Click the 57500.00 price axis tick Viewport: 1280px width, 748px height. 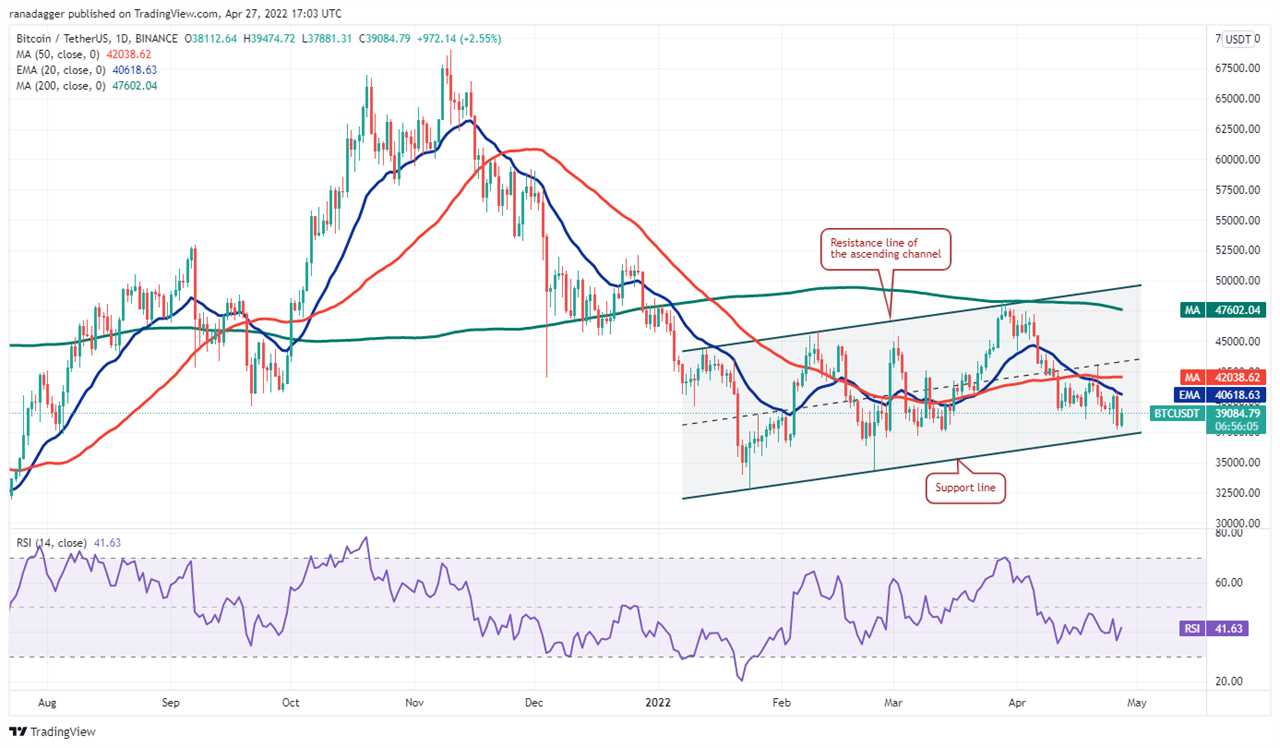tap(1236, 190)
